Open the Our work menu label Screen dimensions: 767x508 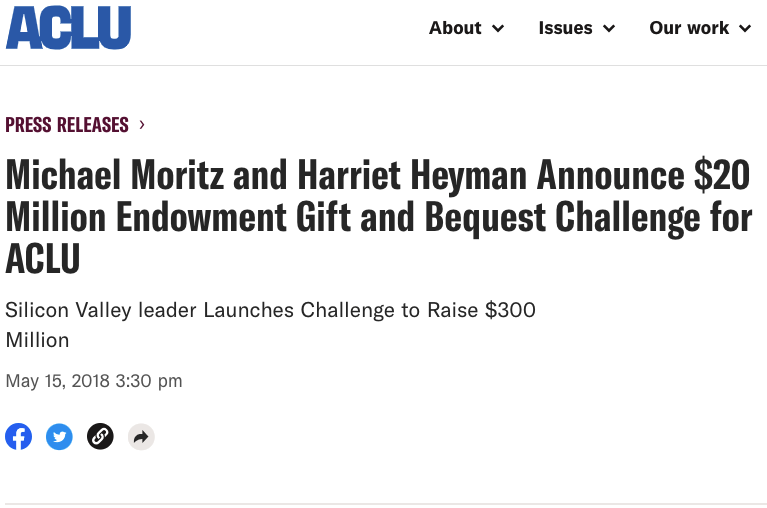689,28
